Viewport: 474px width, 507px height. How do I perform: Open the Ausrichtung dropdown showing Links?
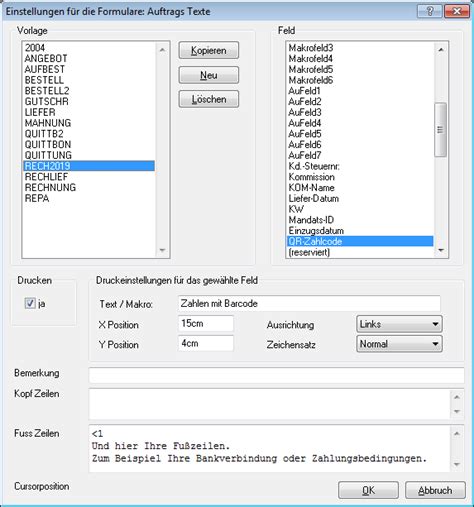(x=399, y=324)
